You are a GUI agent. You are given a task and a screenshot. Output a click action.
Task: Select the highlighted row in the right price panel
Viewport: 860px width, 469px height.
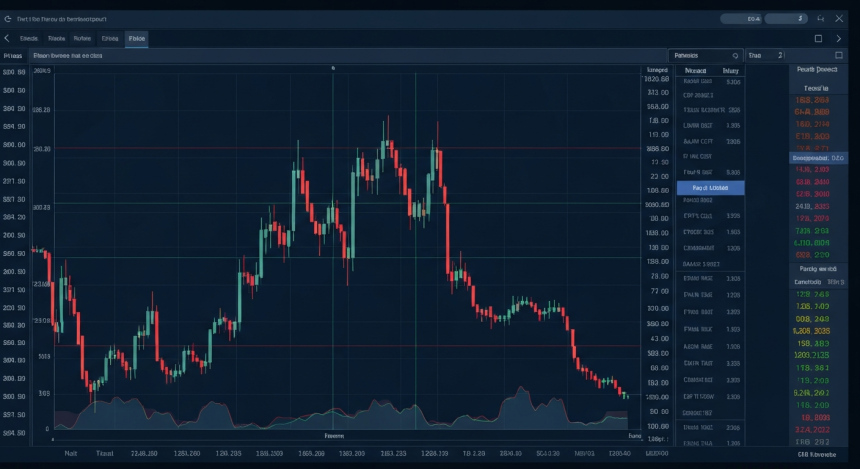[x=818, y=158]
